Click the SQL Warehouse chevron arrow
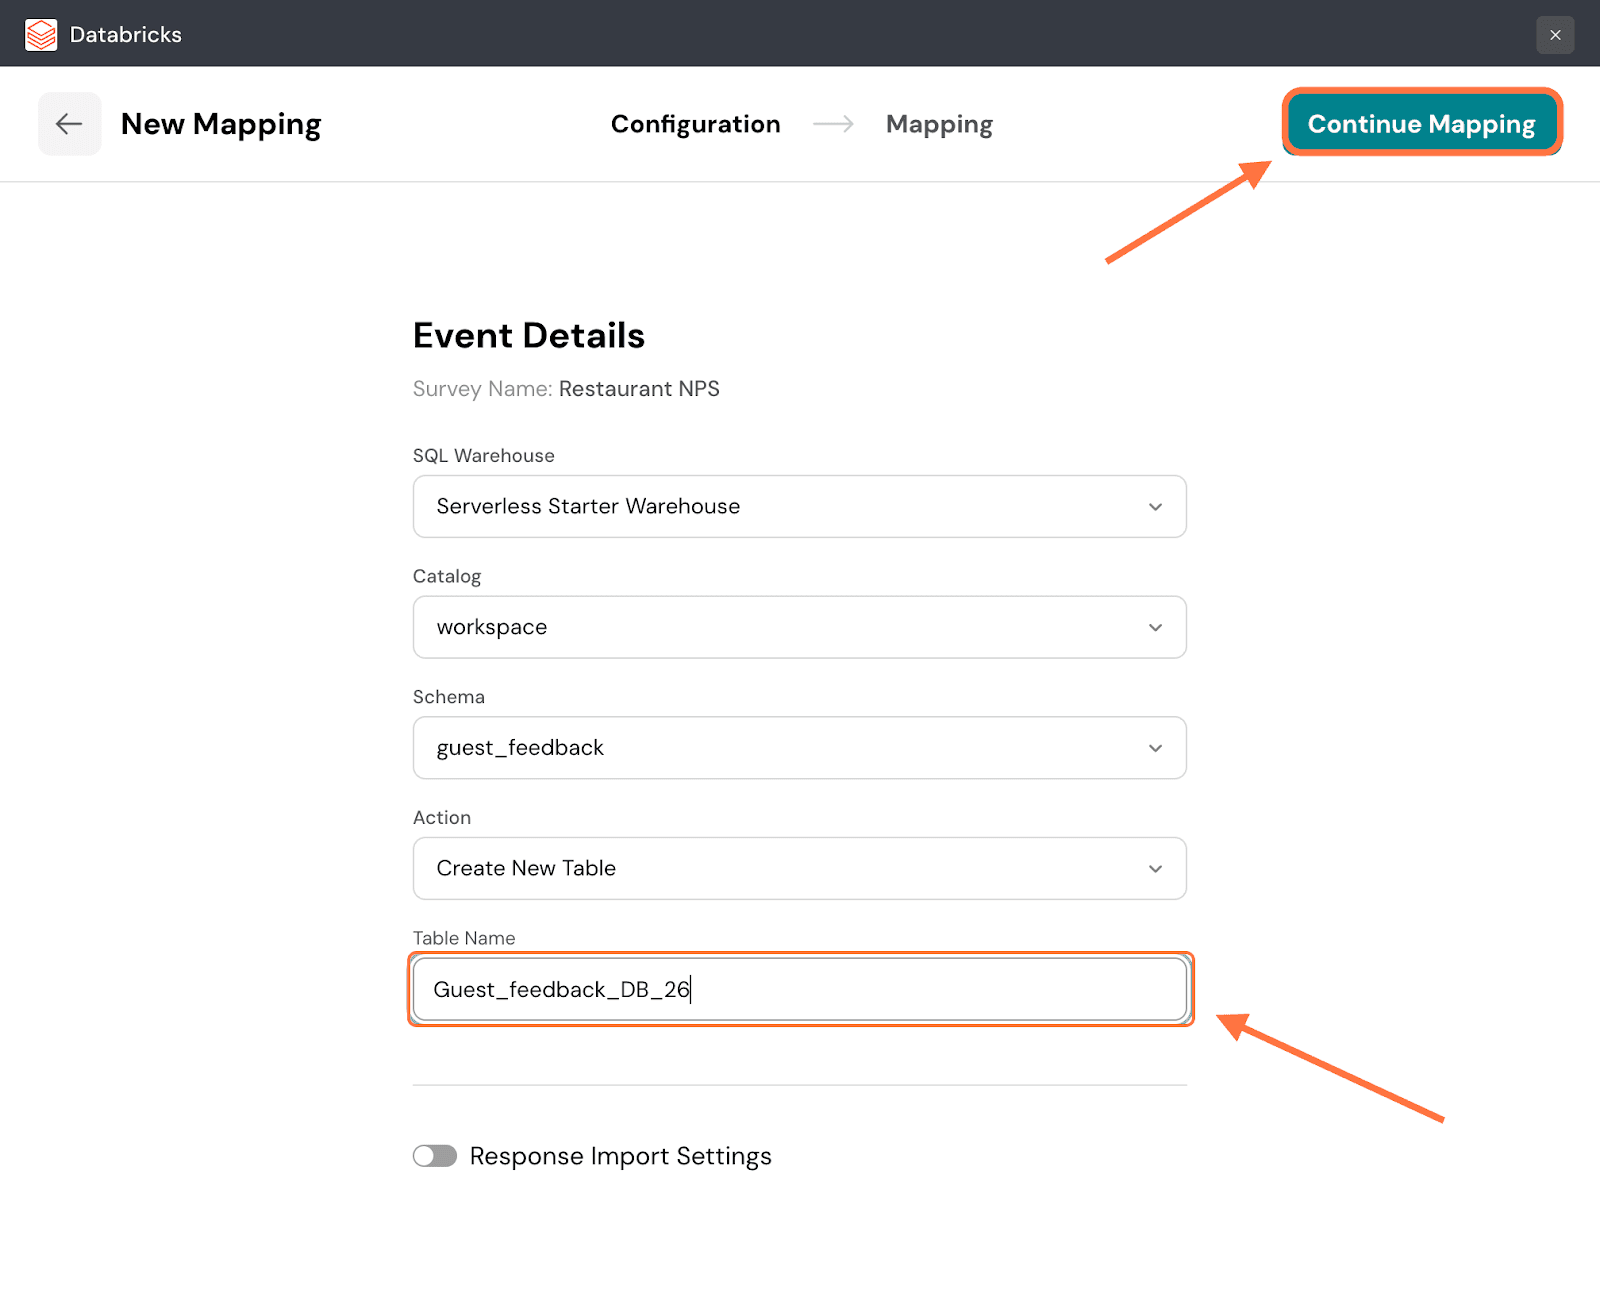This screenshot has height=1305, width=1600. 1155,507
